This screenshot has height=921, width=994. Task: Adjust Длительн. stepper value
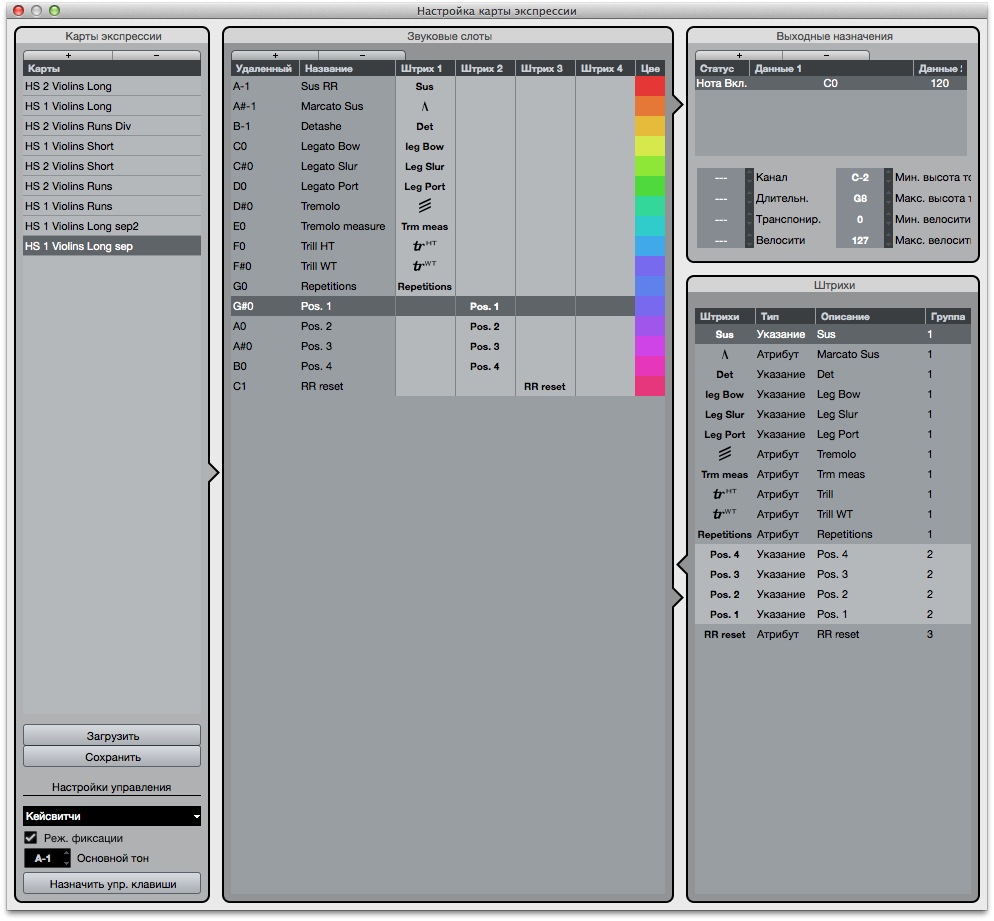(x=749, y=198)
